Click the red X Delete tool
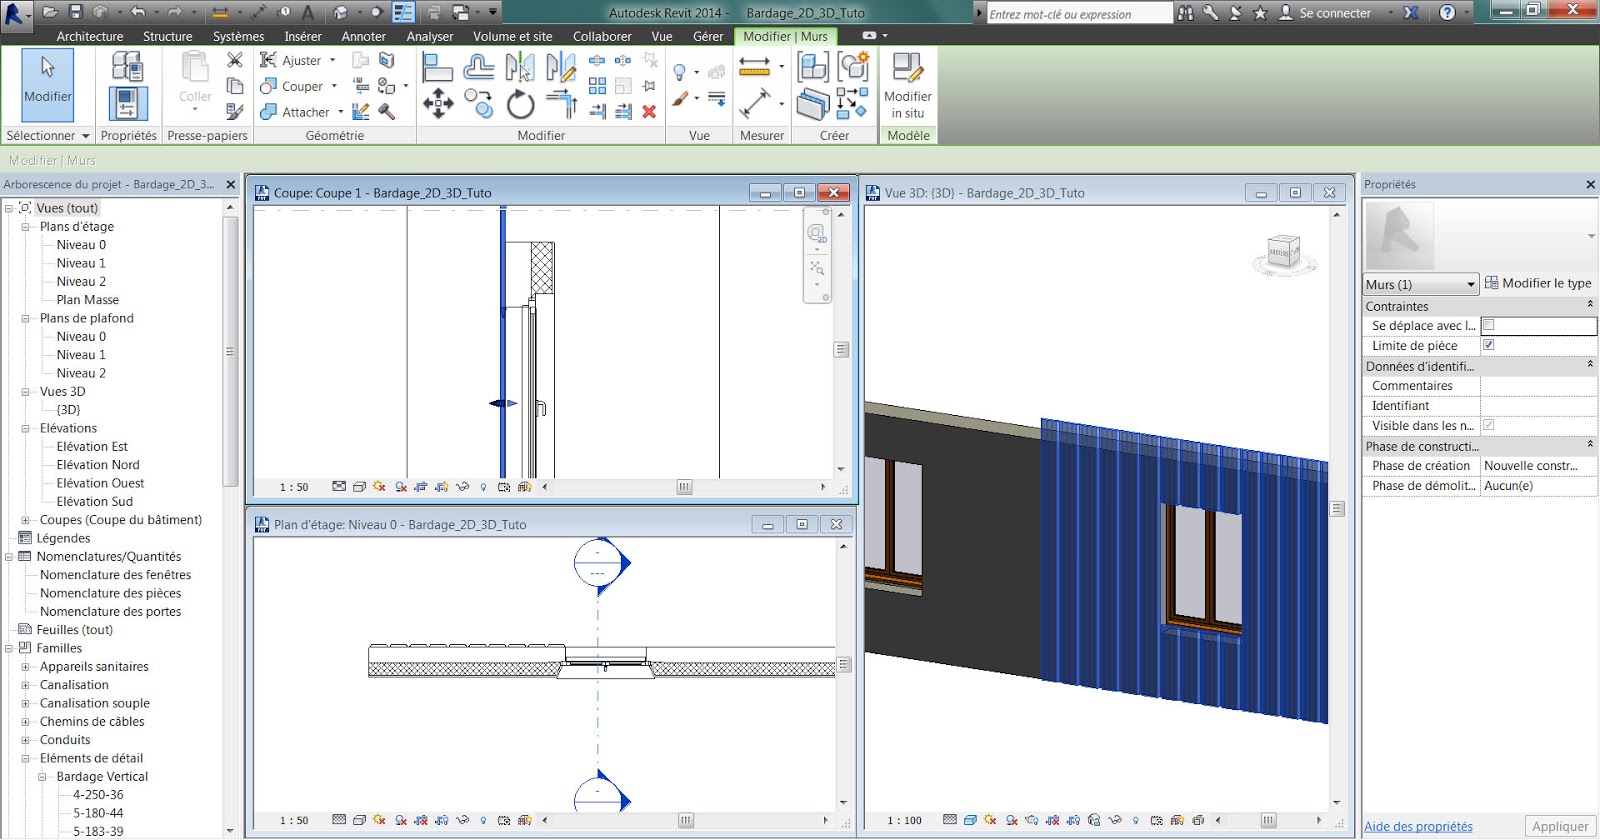Screen dimensions: 1600x840 [649, 111]
